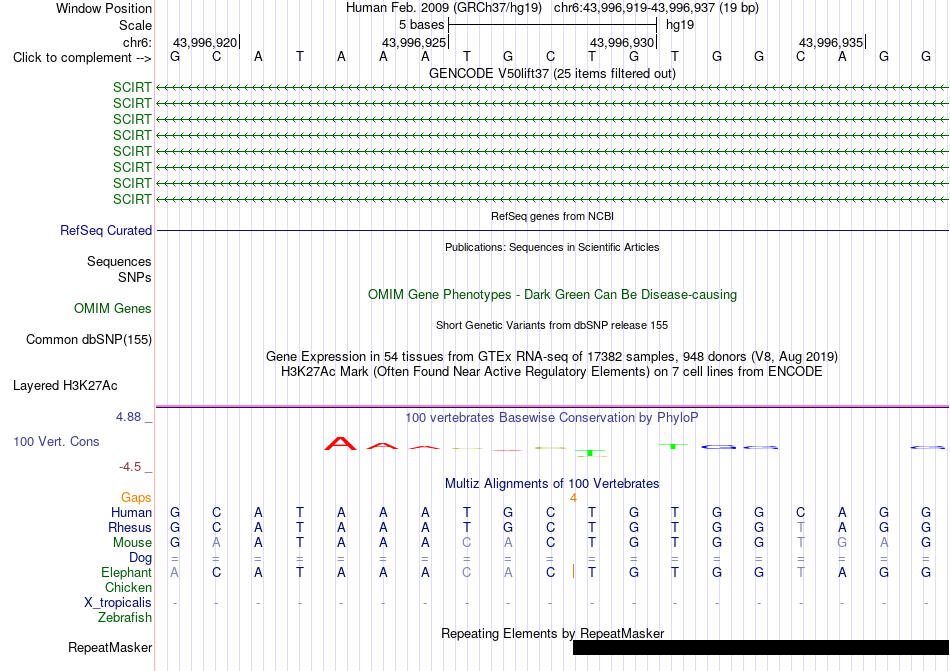Open the Sequences track label

pos(119,261)
